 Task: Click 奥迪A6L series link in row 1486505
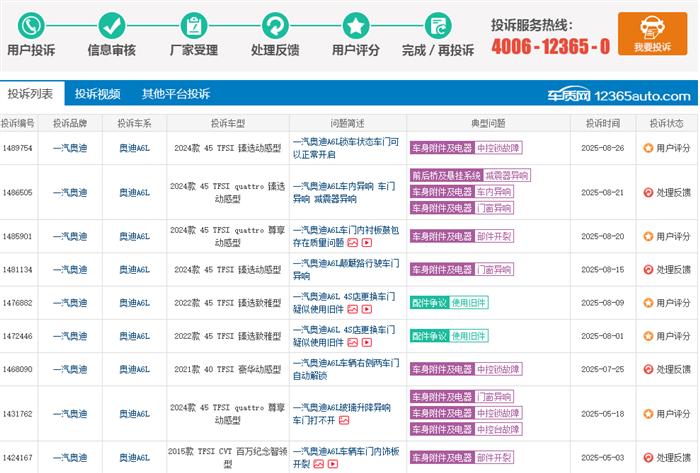[133, 192]
